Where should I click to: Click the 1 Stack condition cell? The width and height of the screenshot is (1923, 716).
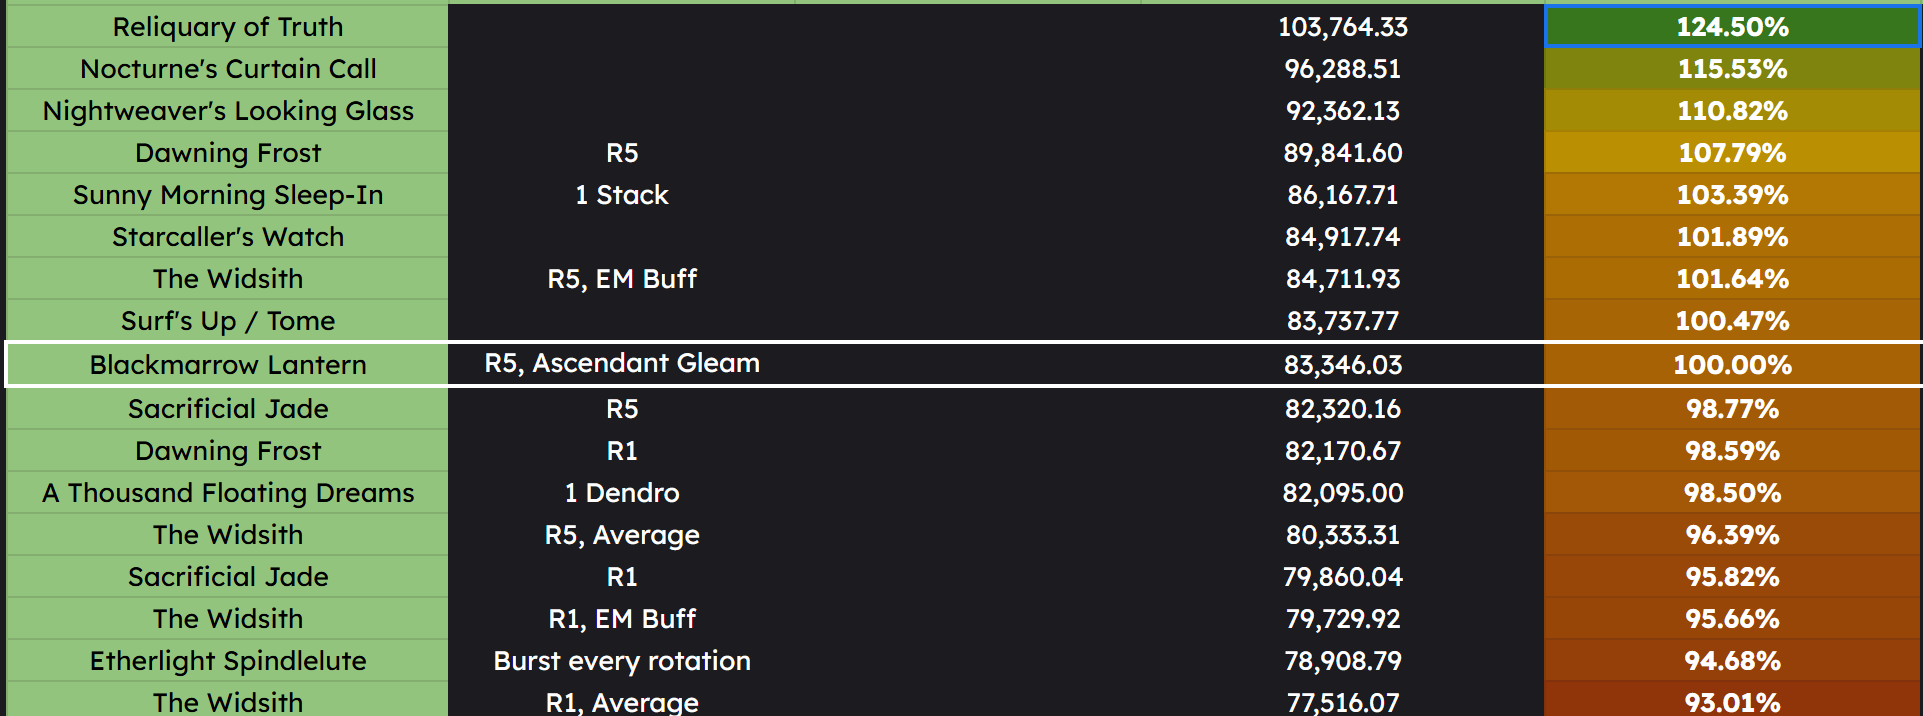[621, 195]
